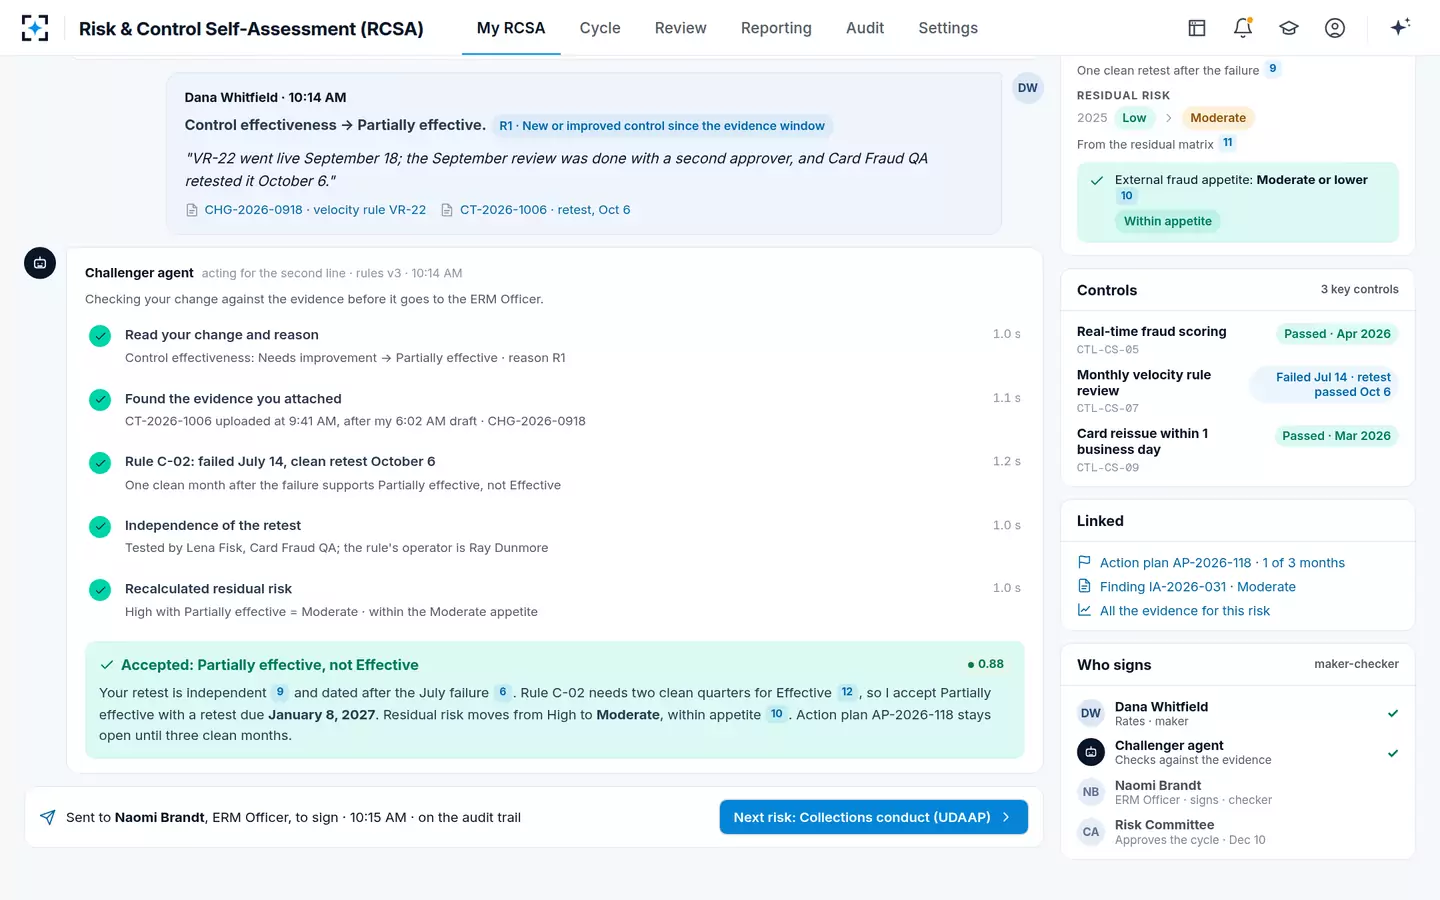This screenshot has width=1440, height=900.
Task: Open Finding IA-2026-031 Moderate link
Action: point(1198,587)
